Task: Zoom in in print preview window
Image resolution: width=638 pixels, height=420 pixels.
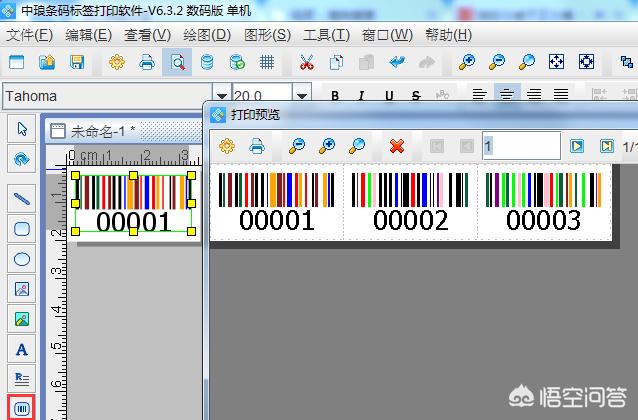Action: click(327, 146)
